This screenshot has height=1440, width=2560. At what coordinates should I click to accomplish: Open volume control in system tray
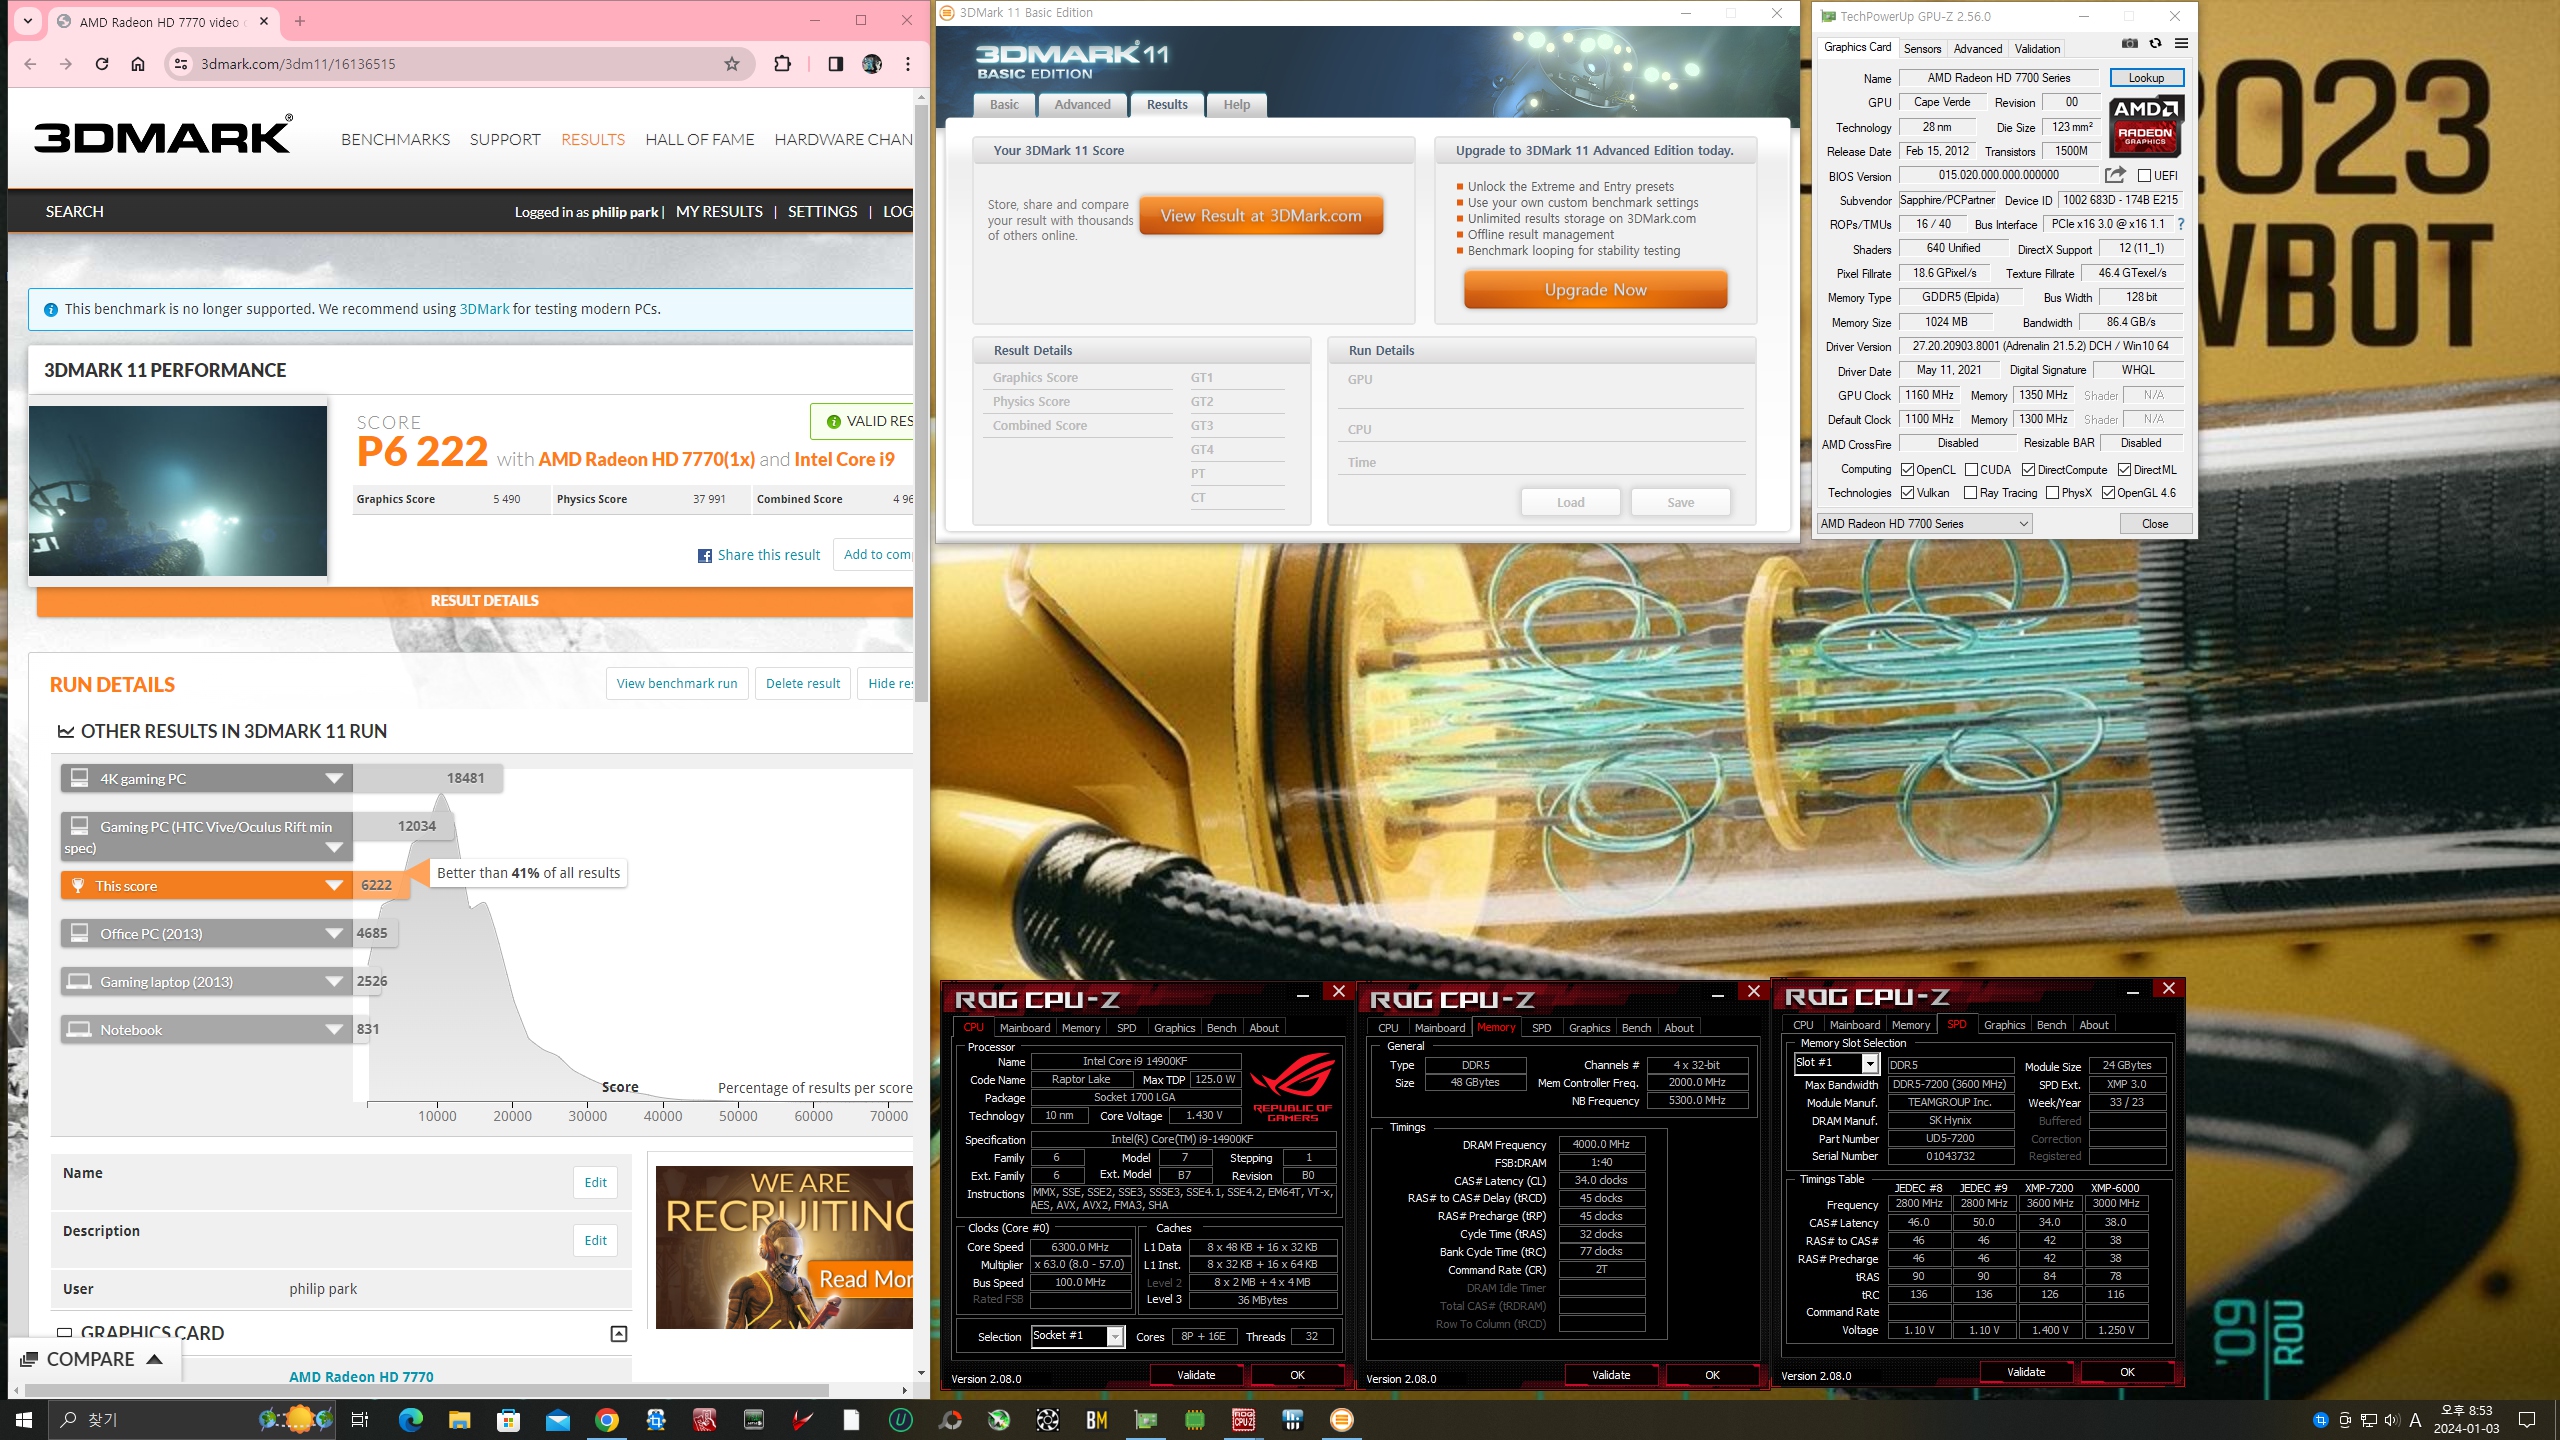click(2391, 1420)
